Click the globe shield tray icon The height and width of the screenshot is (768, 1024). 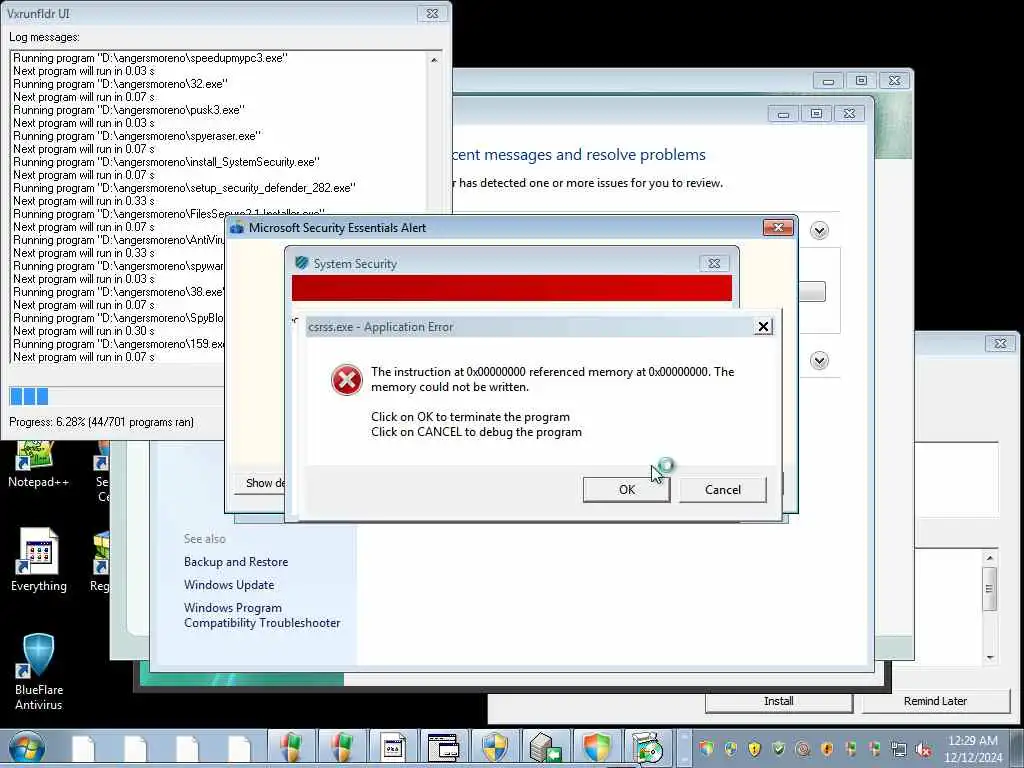731,748
